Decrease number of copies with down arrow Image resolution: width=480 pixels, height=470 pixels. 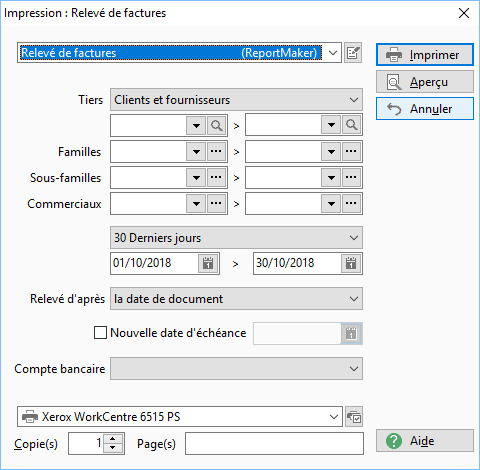(x=113, y=448)
